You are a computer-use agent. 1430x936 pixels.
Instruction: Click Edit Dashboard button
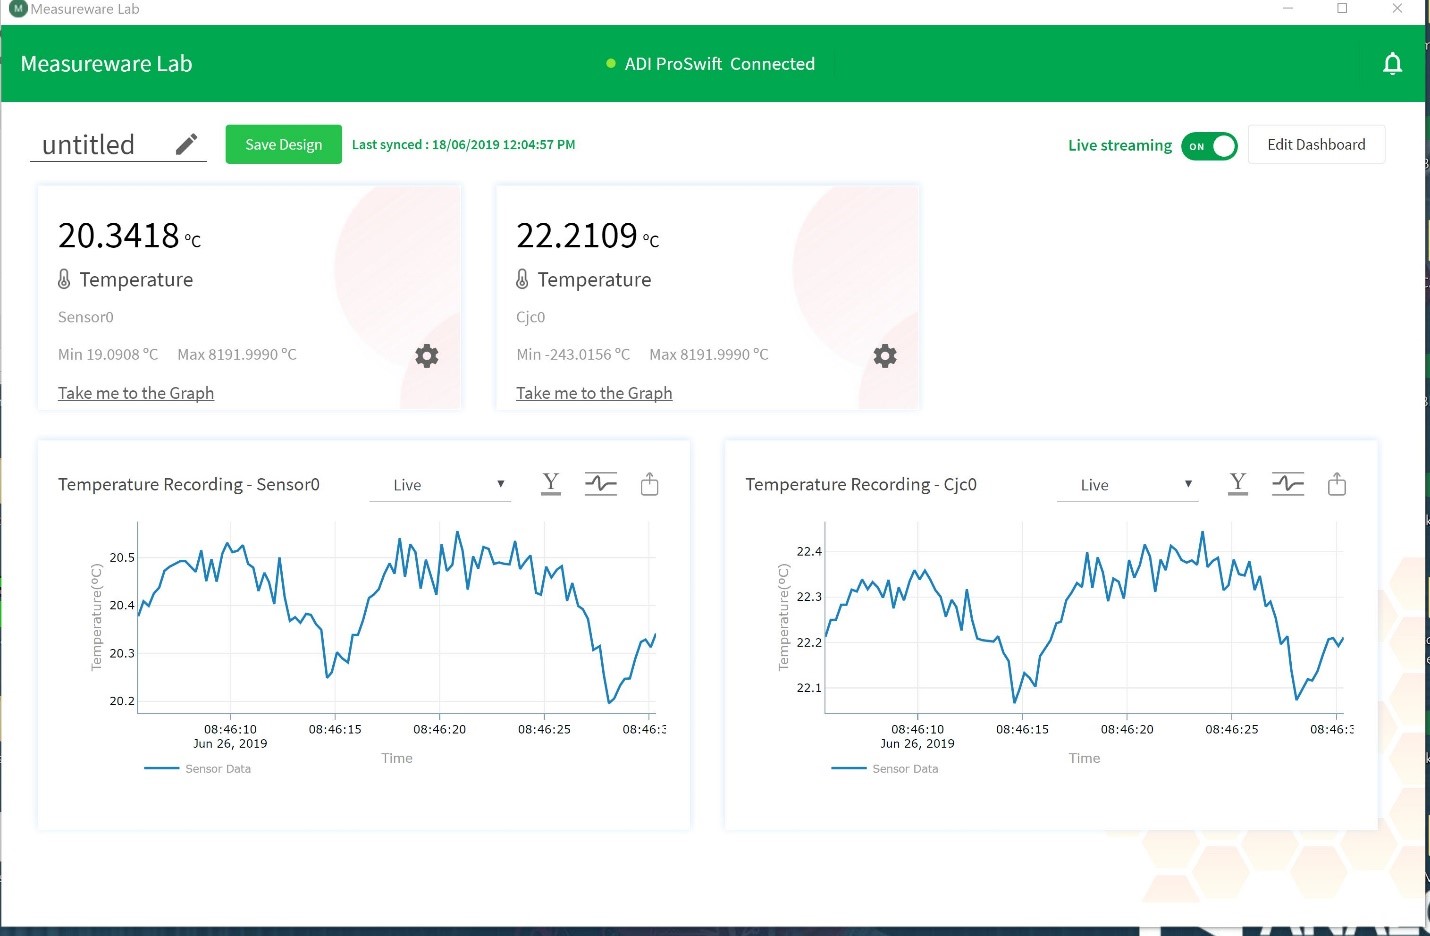pyautogui.click(x=1316, y=145)
